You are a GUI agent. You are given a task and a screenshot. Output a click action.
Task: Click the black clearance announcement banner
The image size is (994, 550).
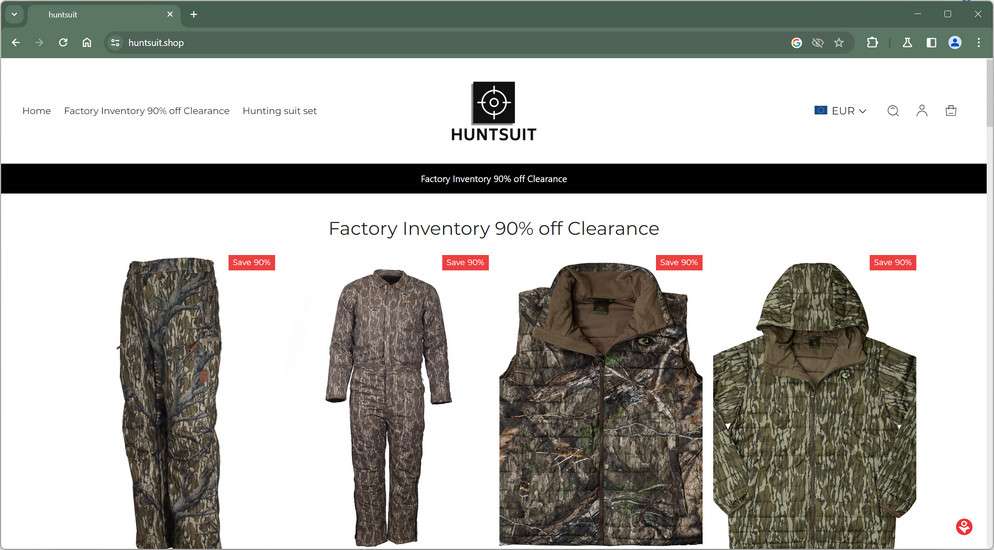(494, 179)
